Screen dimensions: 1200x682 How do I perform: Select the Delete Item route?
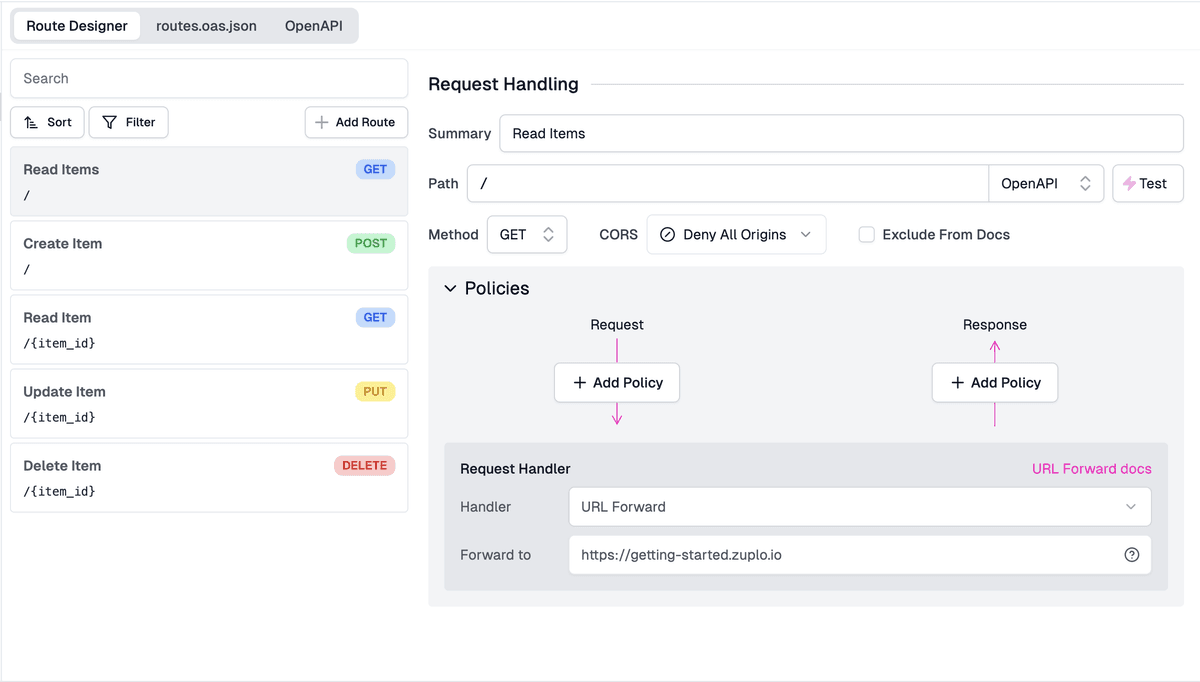pyautogui.click(x=209, y=478)
